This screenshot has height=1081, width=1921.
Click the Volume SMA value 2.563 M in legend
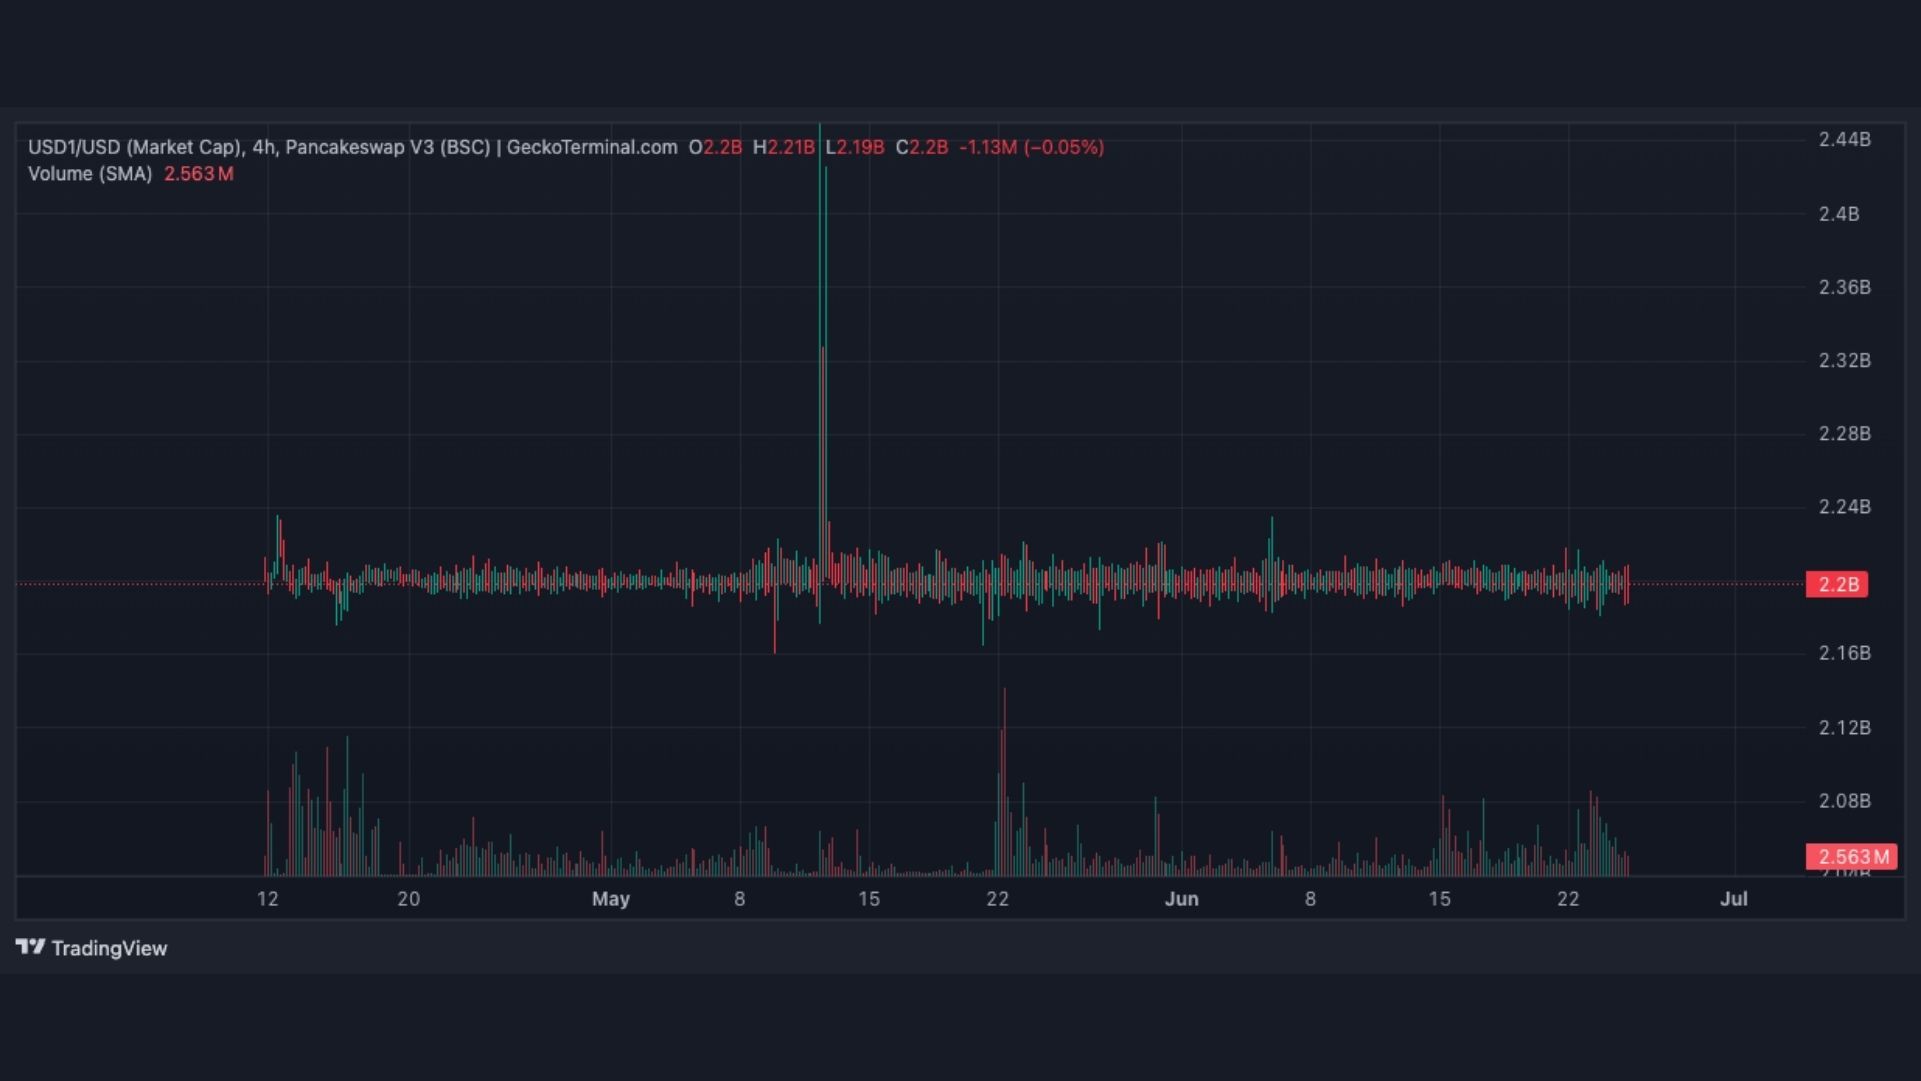coord(199,174)
